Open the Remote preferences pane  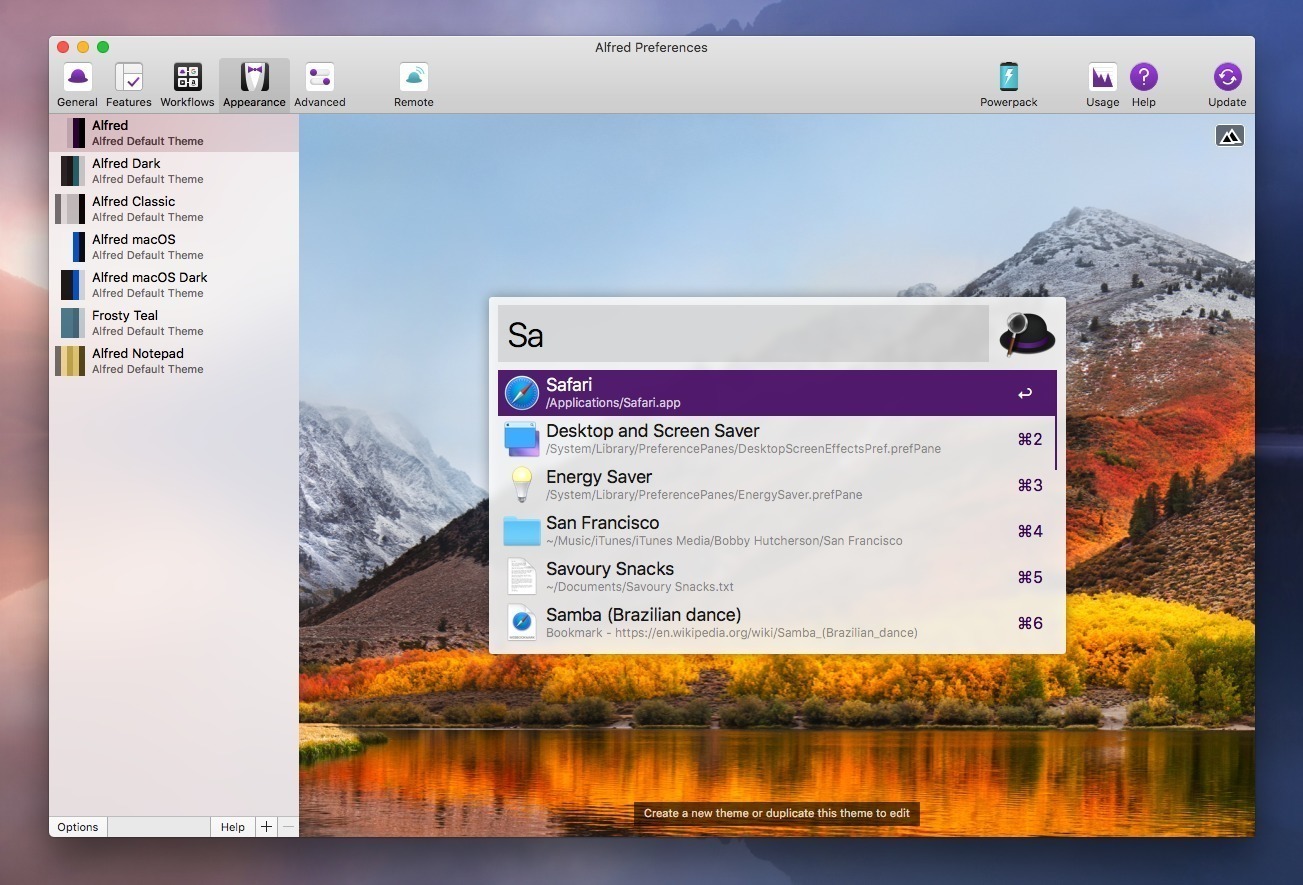(413, 85)
